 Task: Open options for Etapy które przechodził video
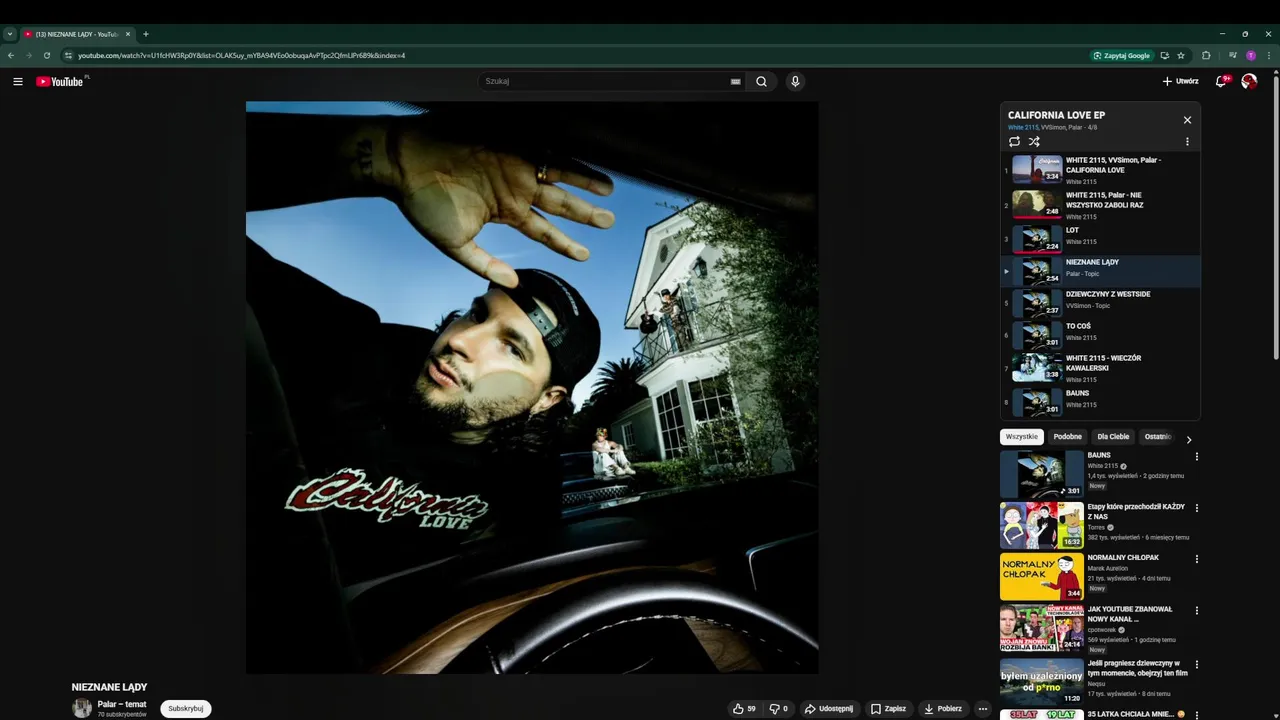(1196, 508)
